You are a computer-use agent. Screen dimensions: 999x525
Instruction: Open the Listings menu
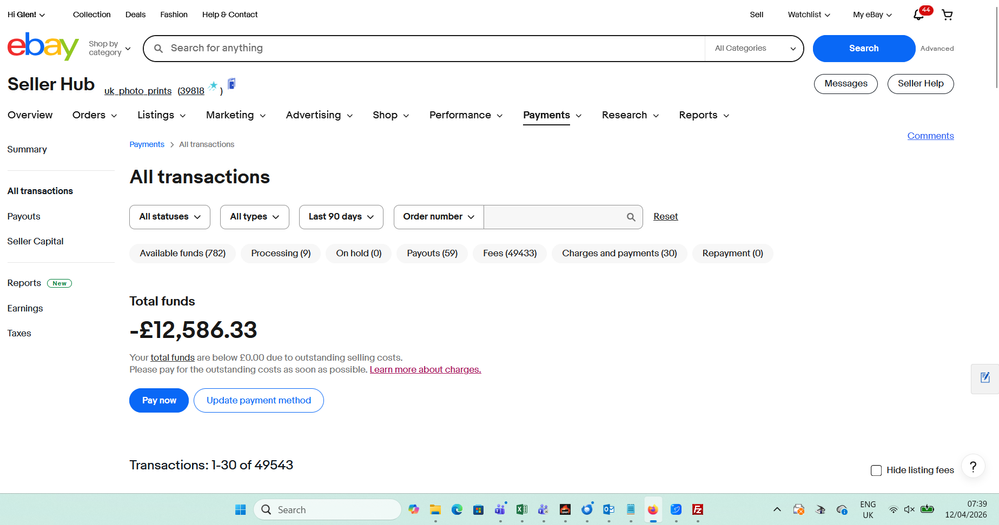click(x=161, y=115)
